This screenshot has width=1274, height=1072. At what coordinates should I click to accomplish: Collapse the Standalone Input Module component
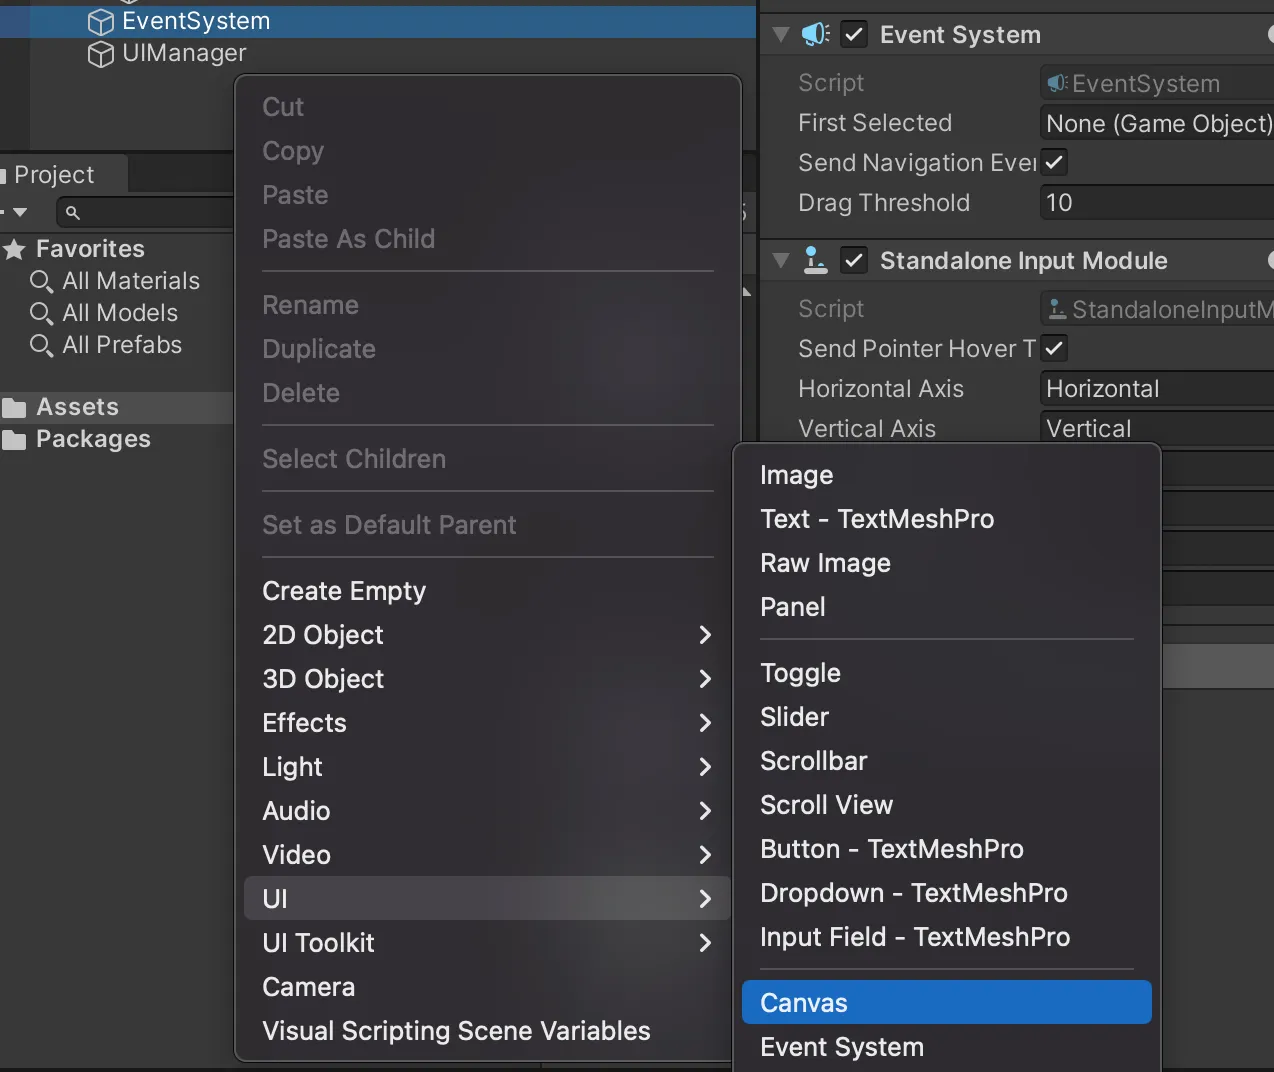(x=781, y=260)
